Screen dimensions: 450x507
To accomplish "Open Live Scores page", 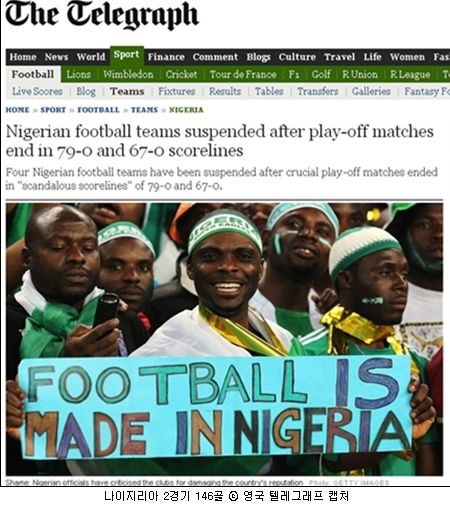I will point(37,91).
